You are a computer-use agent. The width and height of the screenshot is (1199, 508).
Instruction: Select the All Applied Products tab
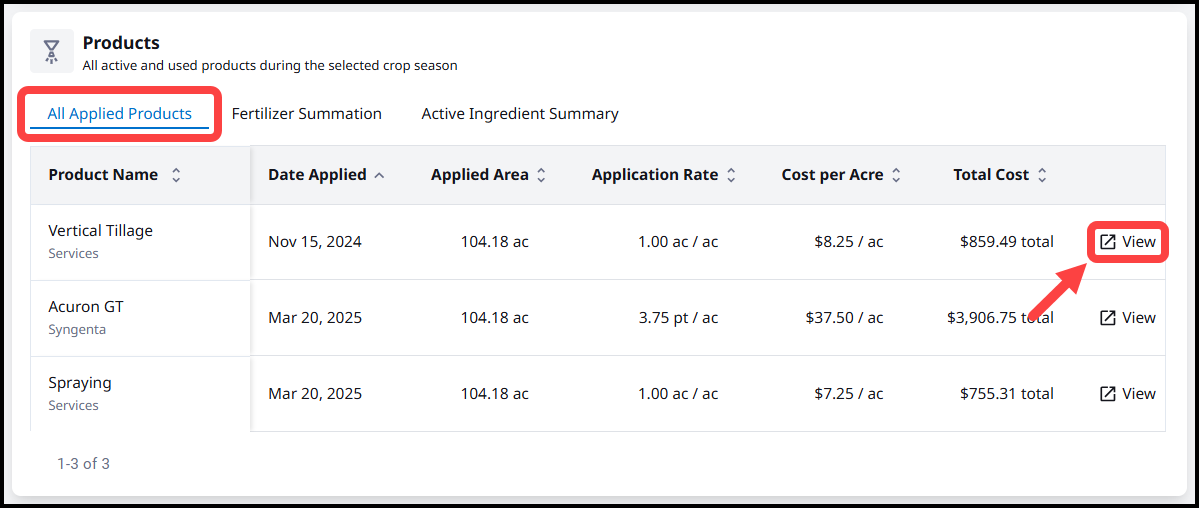119,114
